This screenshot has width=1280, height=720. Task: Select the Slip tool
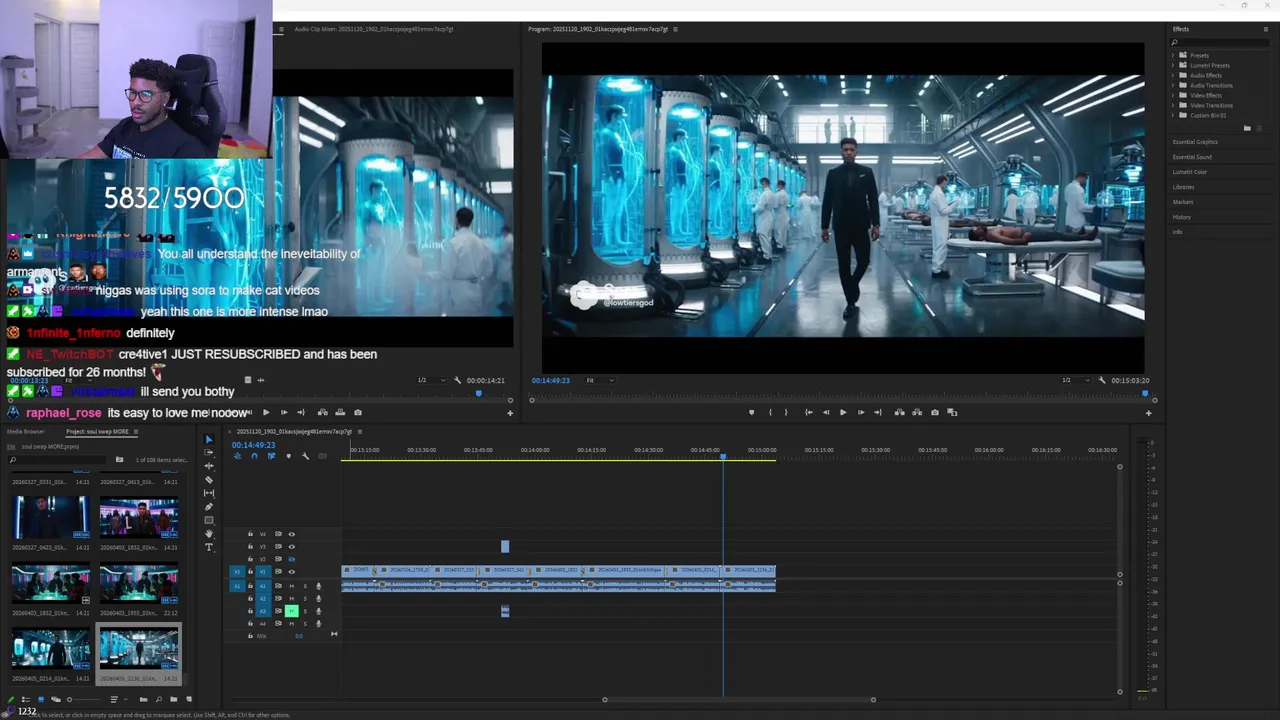[209, 493]
